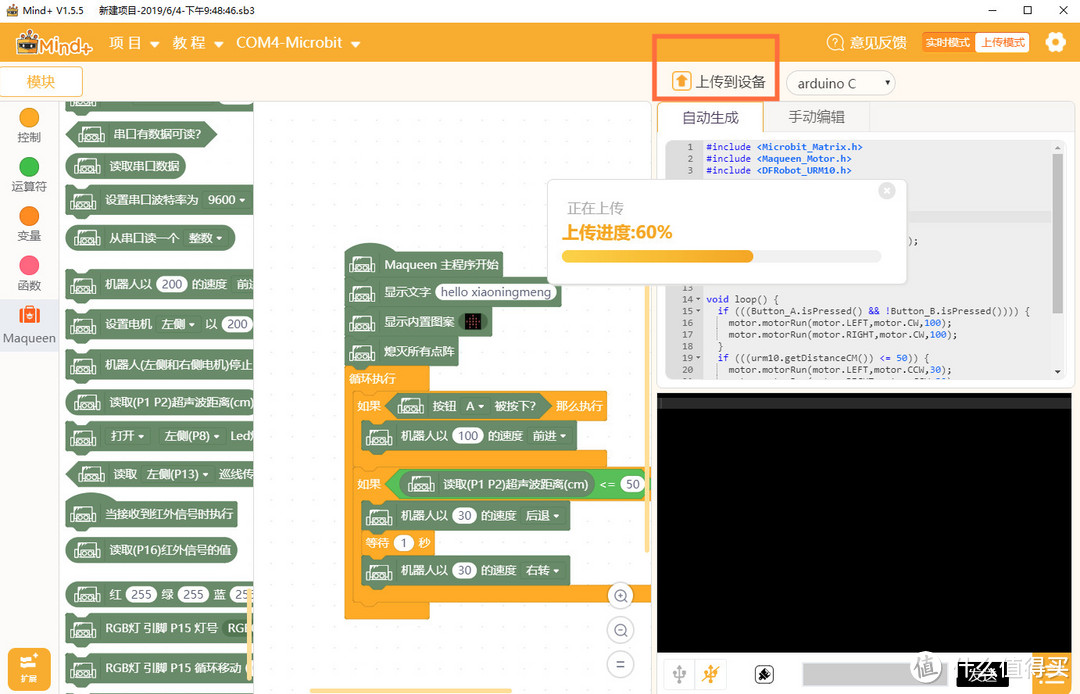Click the upload progress bar

721,256
